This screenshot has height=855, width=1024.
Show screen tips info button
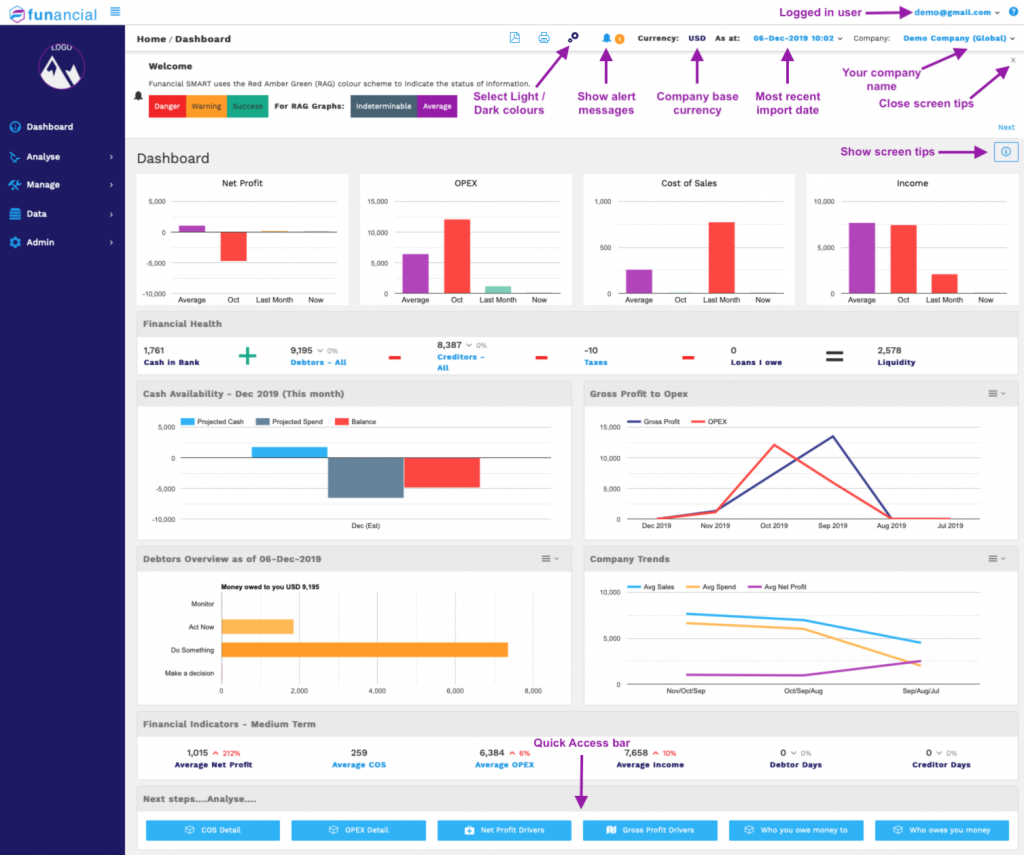(x=1005, y=152)
